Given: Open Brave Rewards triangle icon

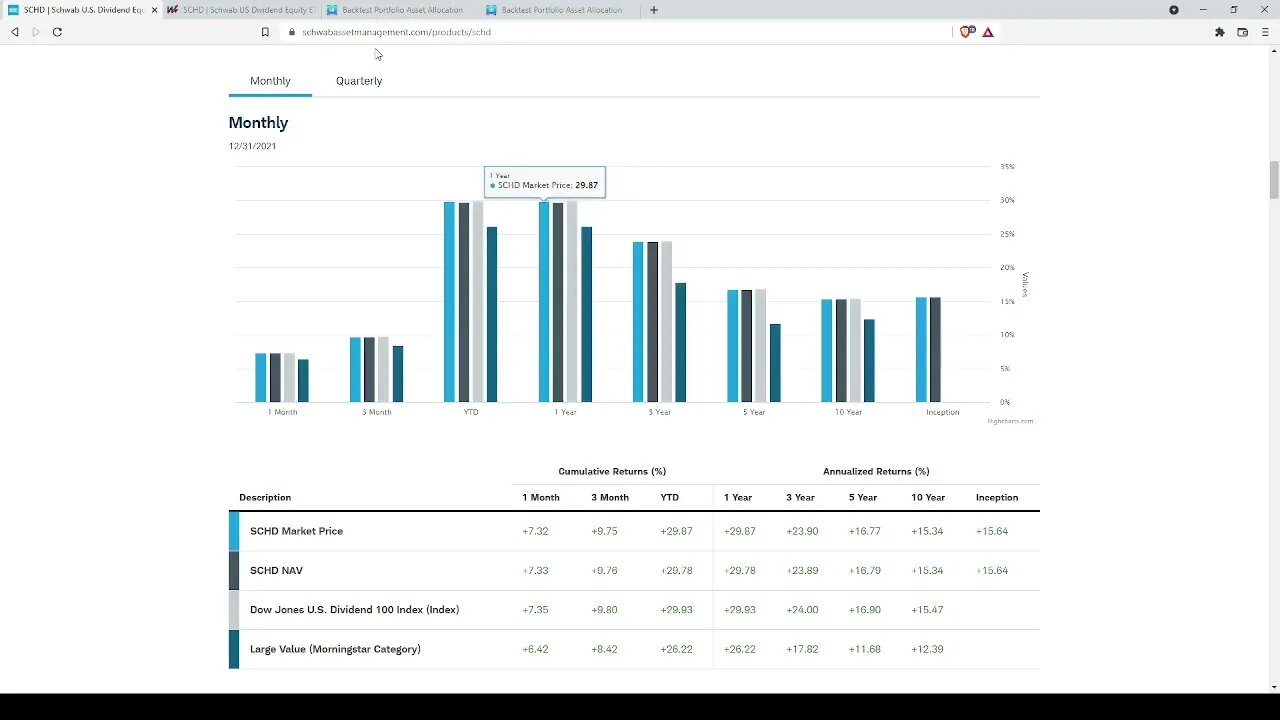Looking at the screenshot, I should click(988, 32).
